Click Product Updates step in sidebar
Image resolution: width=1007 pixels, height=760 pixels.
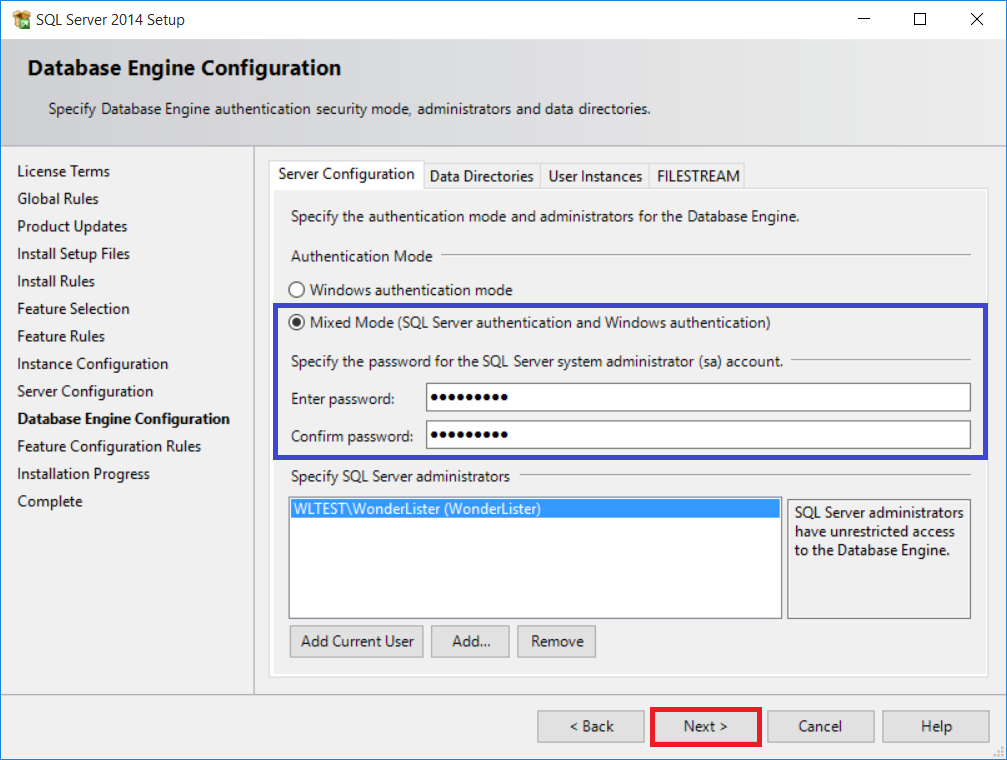72,227
